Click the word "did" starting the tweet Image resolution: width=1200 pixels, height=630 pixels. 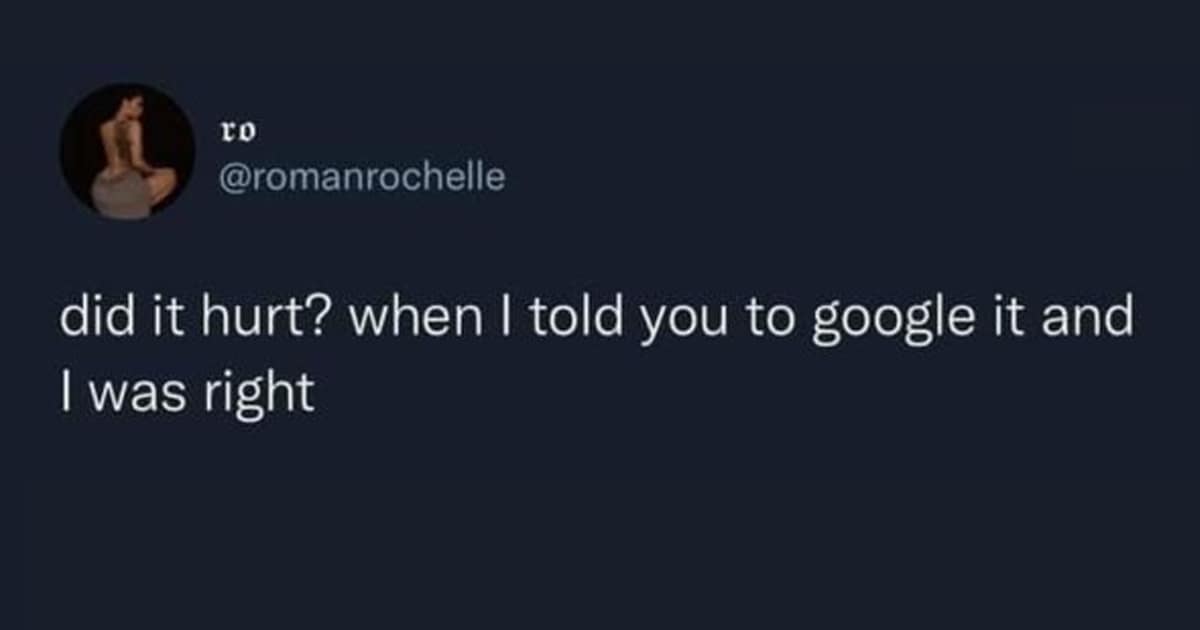tap(96, 320)
